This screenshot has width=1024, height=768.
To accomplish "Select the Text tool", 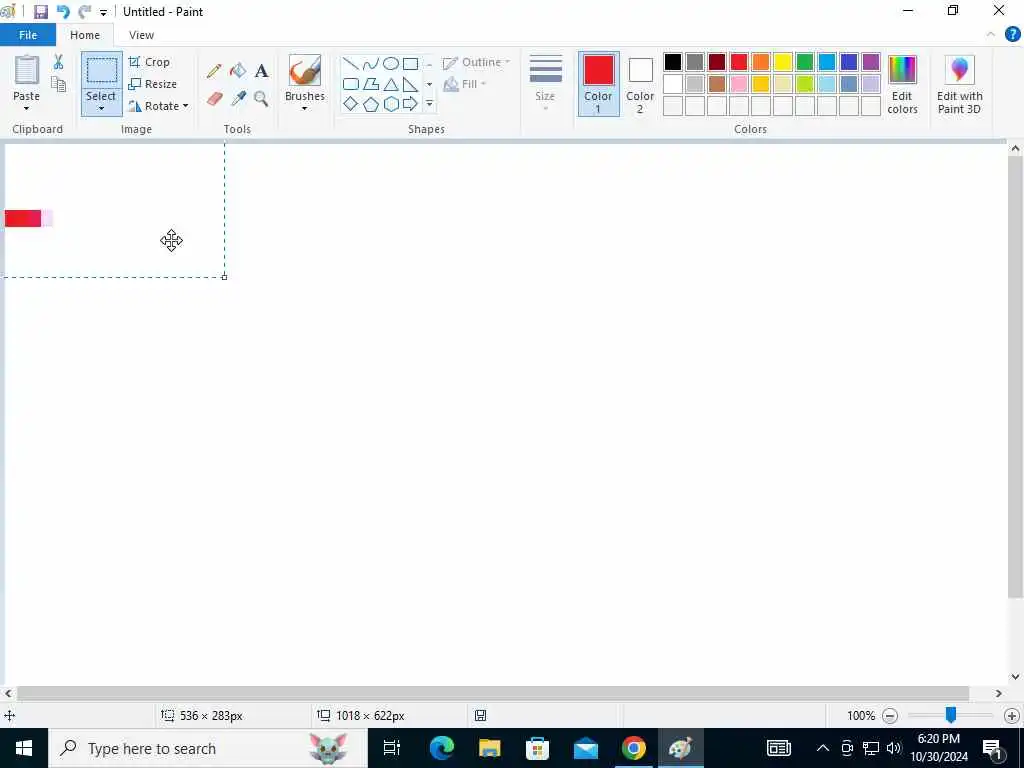I will click(x=261, y=71).
